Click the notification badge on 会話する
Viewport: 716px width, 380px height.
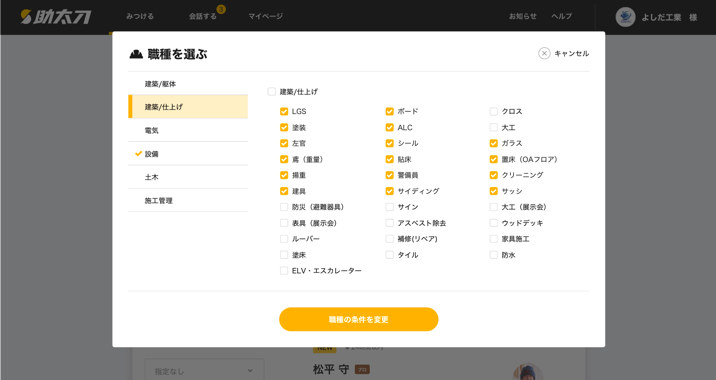click(221, 9)
